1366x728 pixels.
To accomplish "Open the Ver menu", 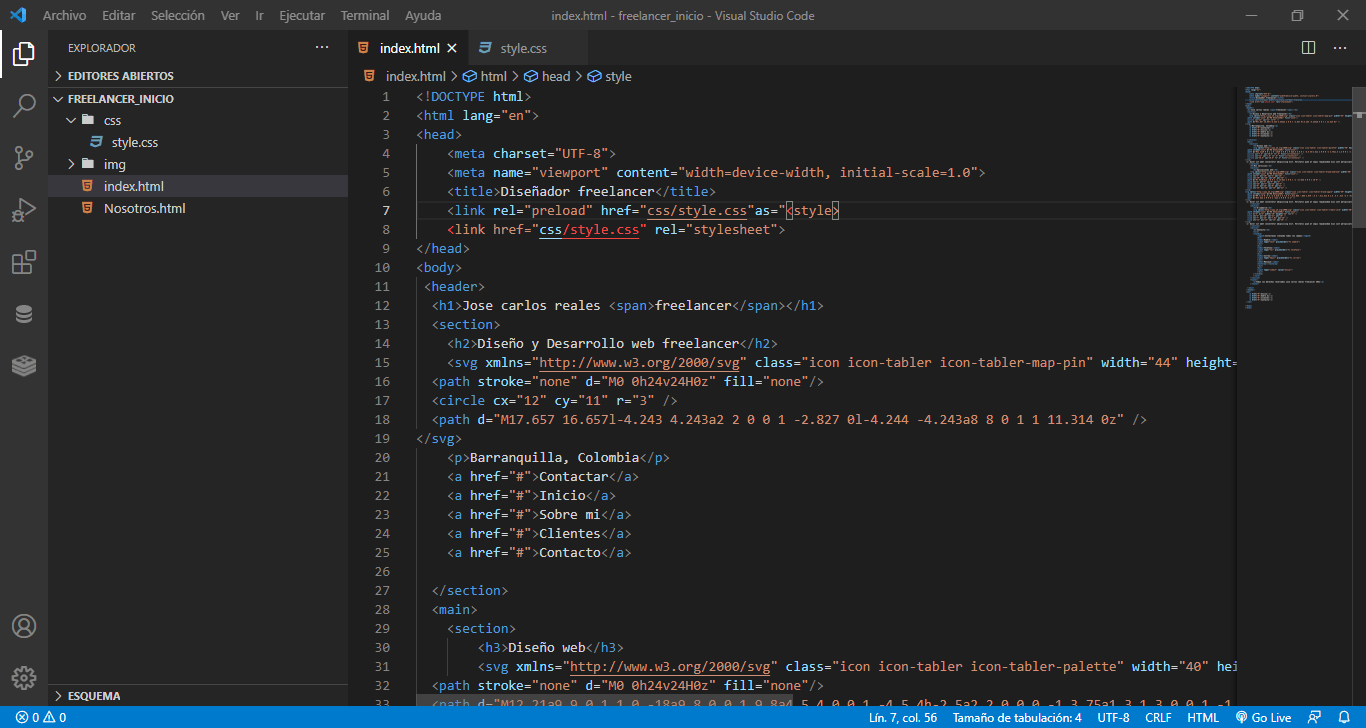I will (x=230, y=16).
